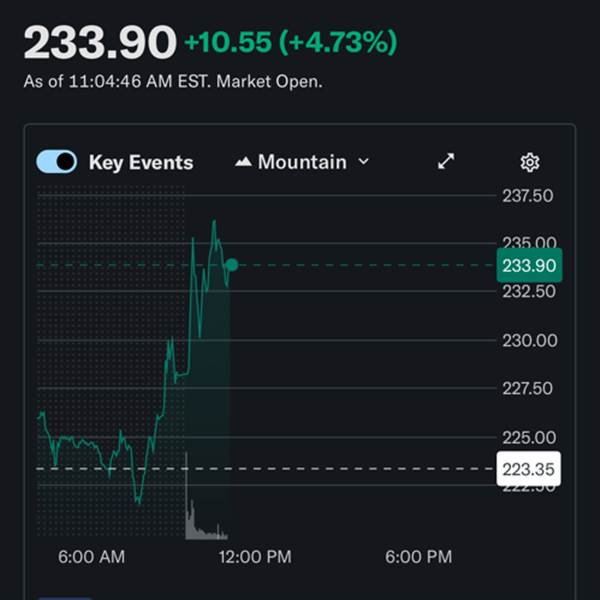Screen dimensions: 600x600
Task: Expand the chart to fullscreen
Action: click(x=447, y=162)
